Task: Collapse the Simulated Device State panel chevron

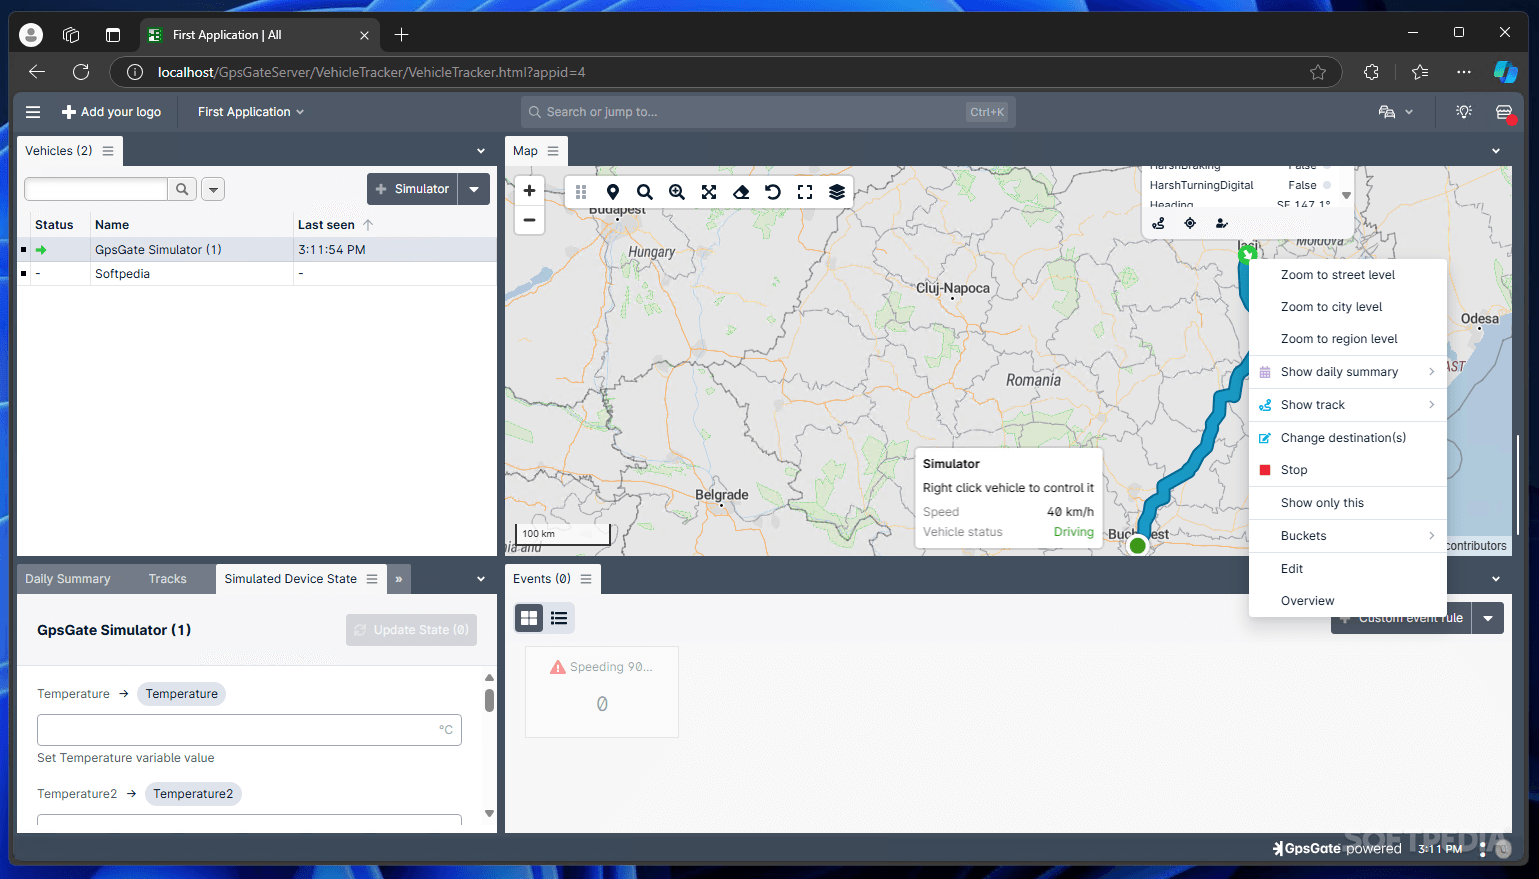Action: [x=481, y=579]
